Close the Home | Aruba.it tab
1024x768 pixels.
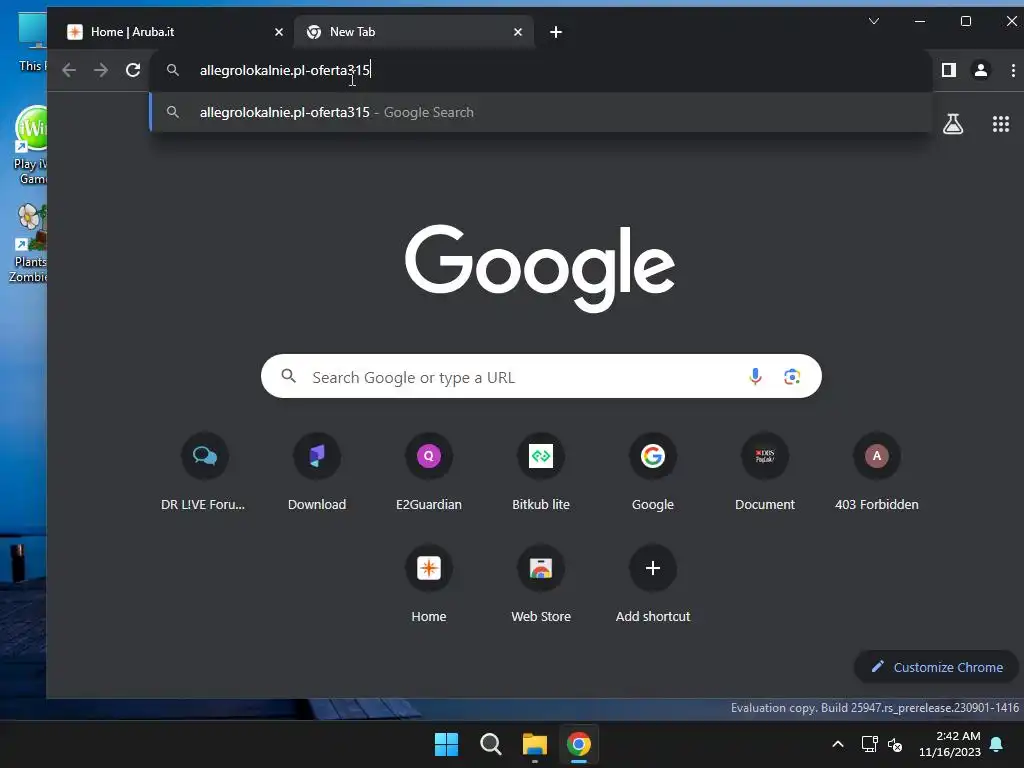click(279, 32)
